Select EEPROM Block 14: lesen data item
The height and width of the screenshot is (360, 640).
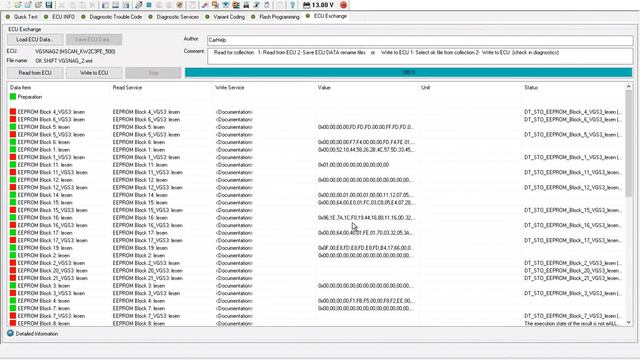point(45,195)
